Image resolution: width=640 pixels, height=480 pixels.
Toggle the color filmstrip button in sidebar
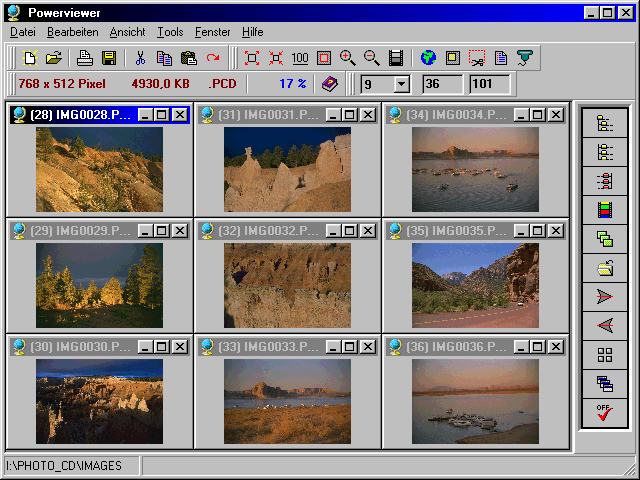pos(605,210)
